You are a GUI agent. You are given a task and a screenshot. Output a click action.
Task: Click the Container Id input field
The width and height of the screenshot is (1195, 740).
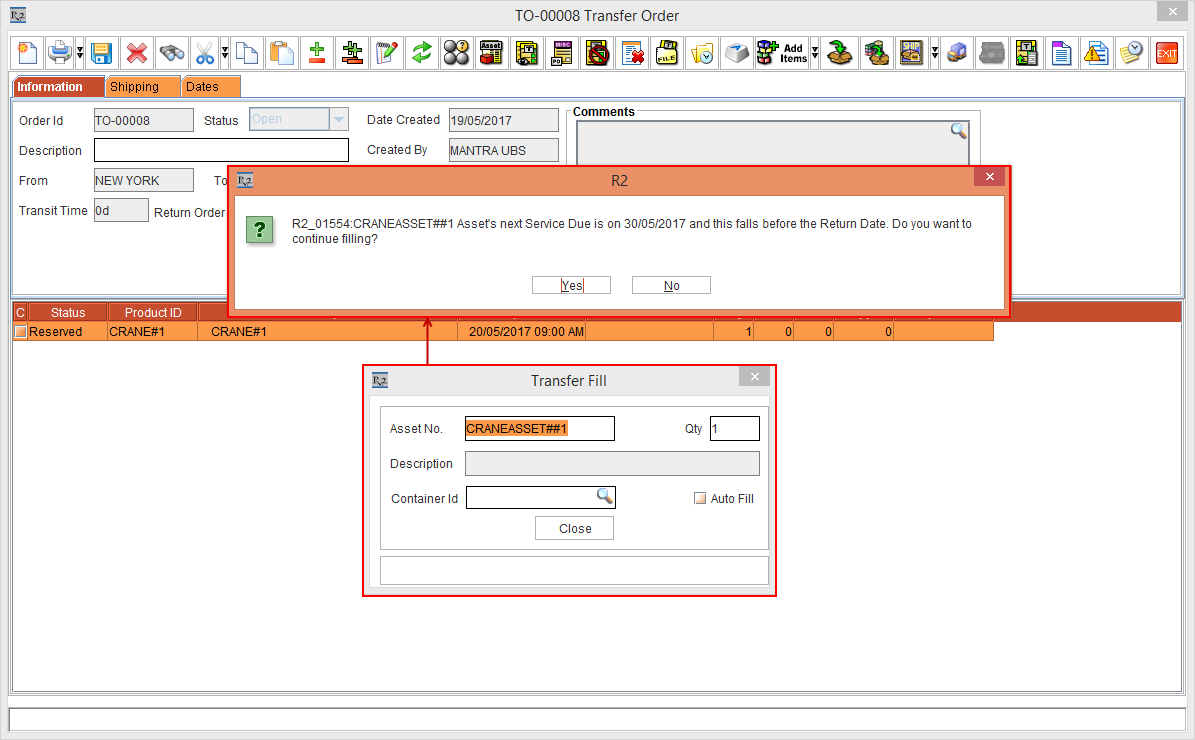tap(530, 498)
